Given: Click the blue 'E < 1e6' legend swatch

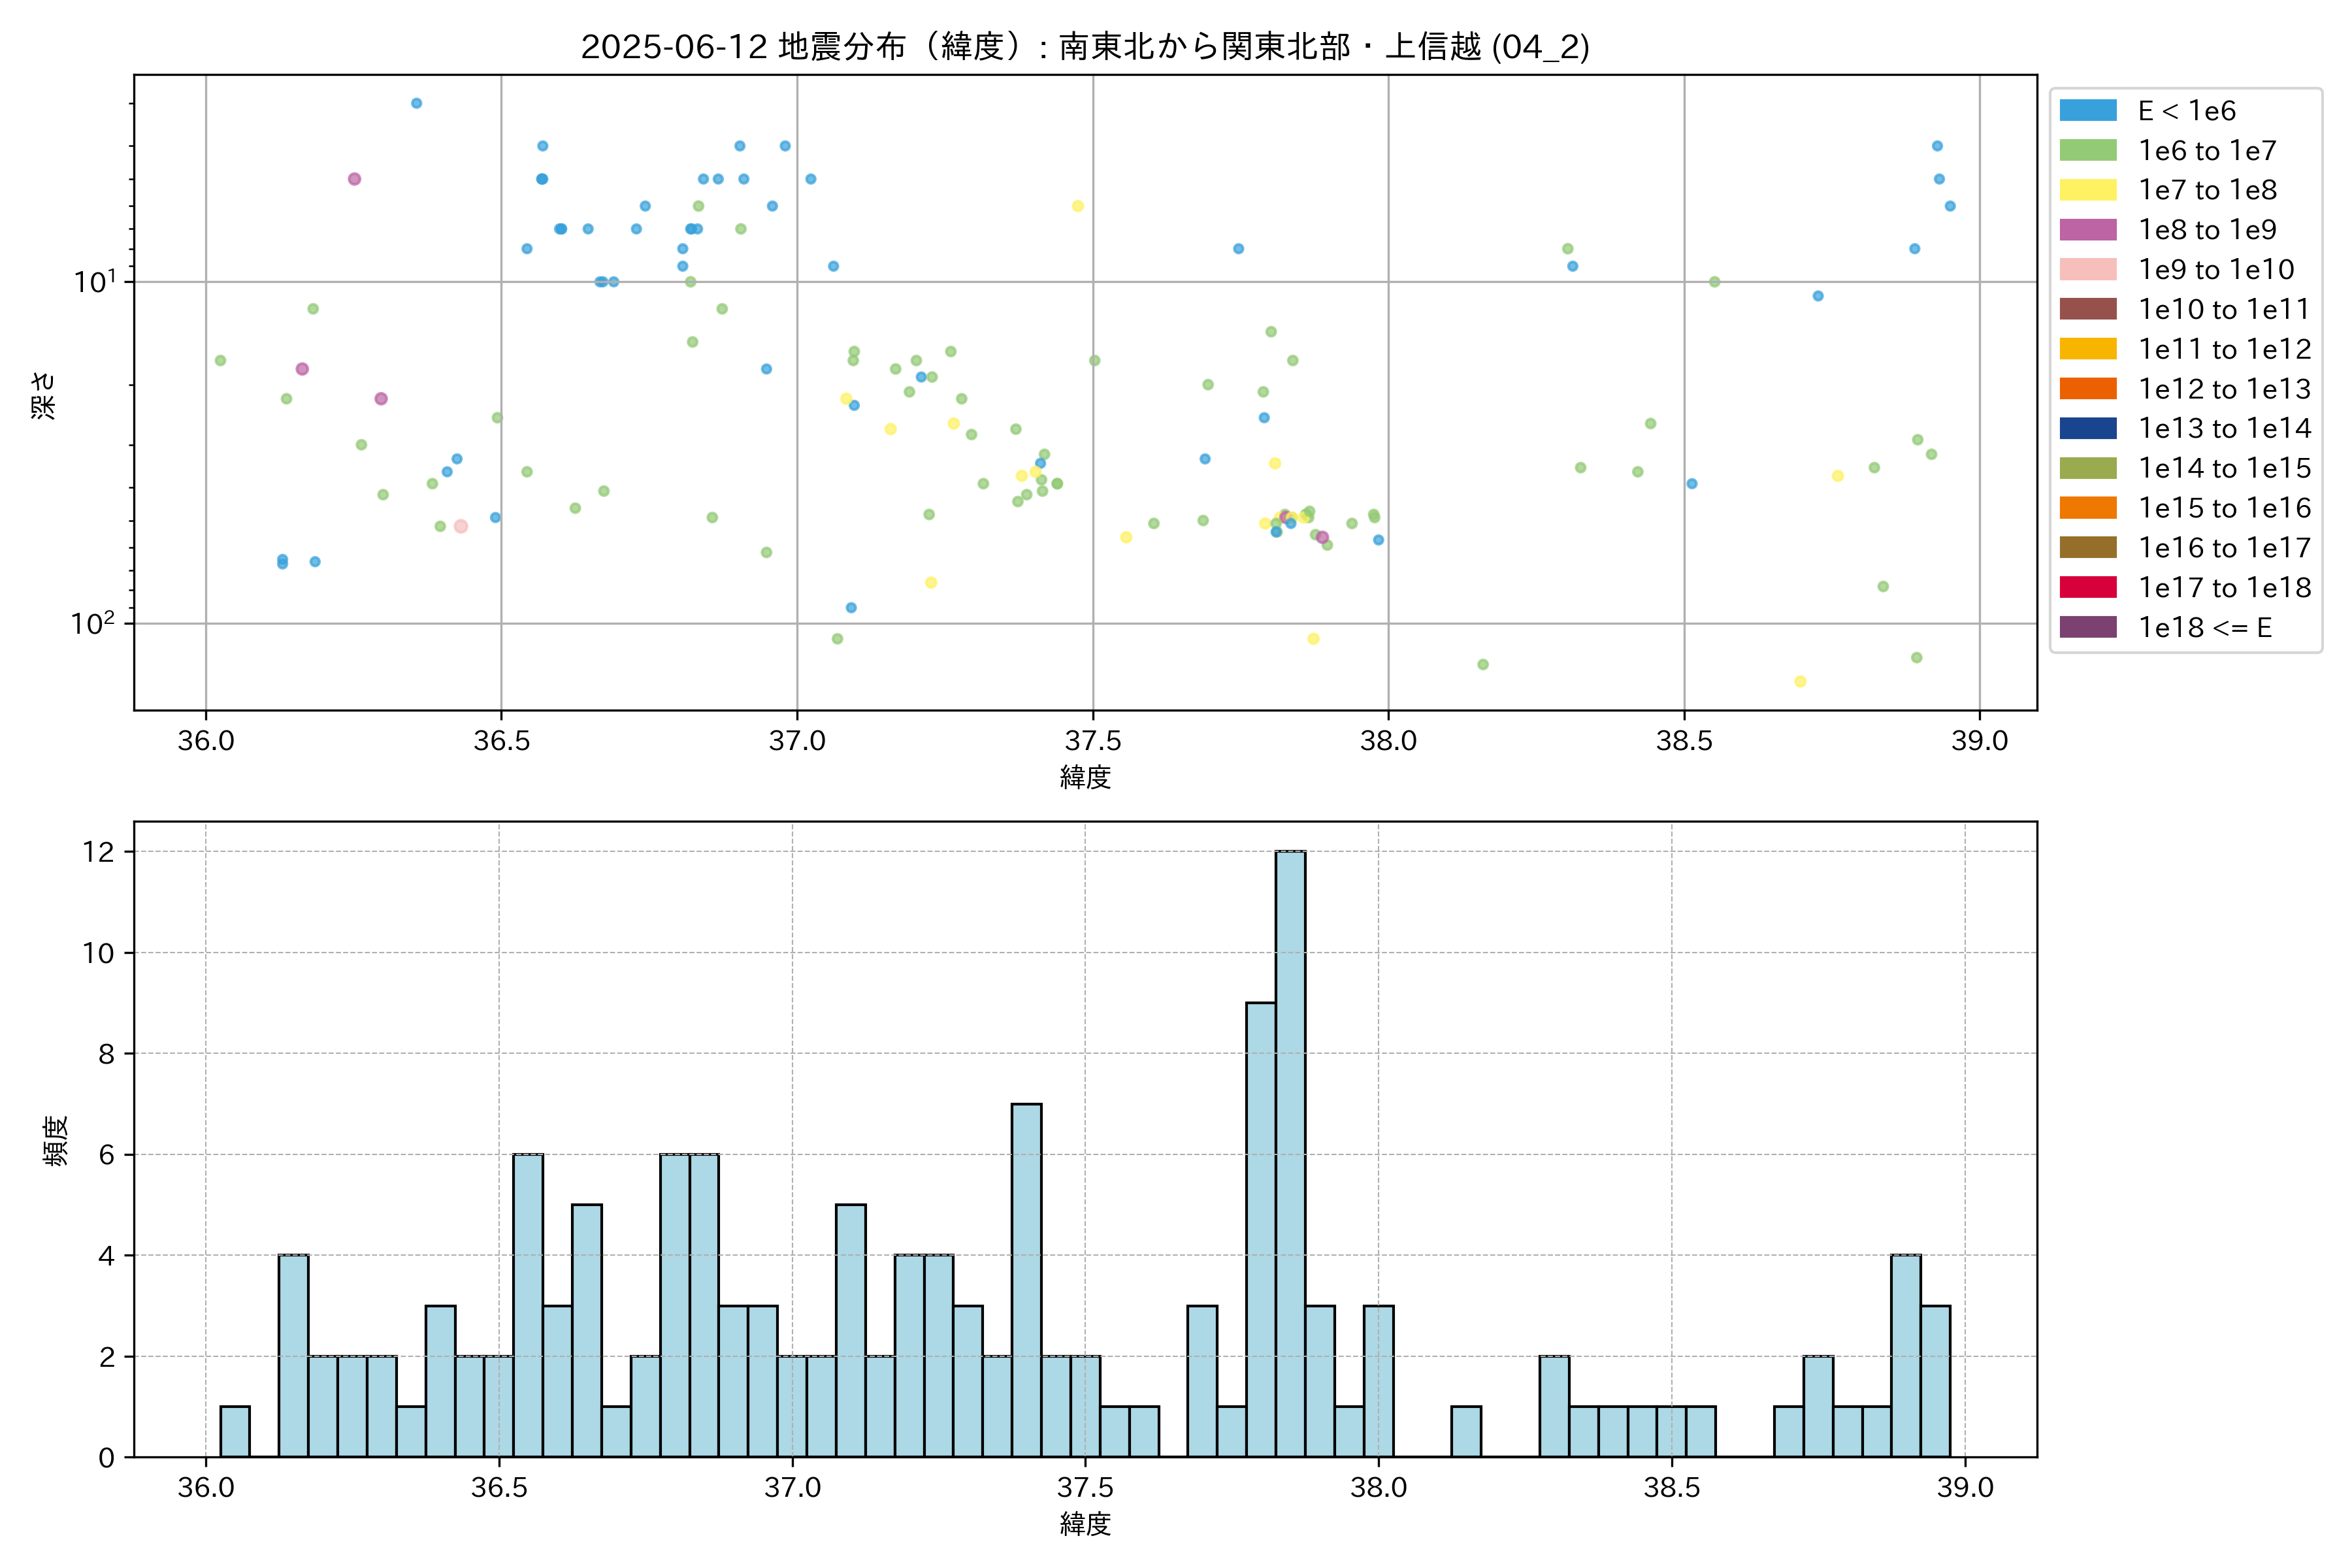Looking at the screenshot, I should 2088,111.
